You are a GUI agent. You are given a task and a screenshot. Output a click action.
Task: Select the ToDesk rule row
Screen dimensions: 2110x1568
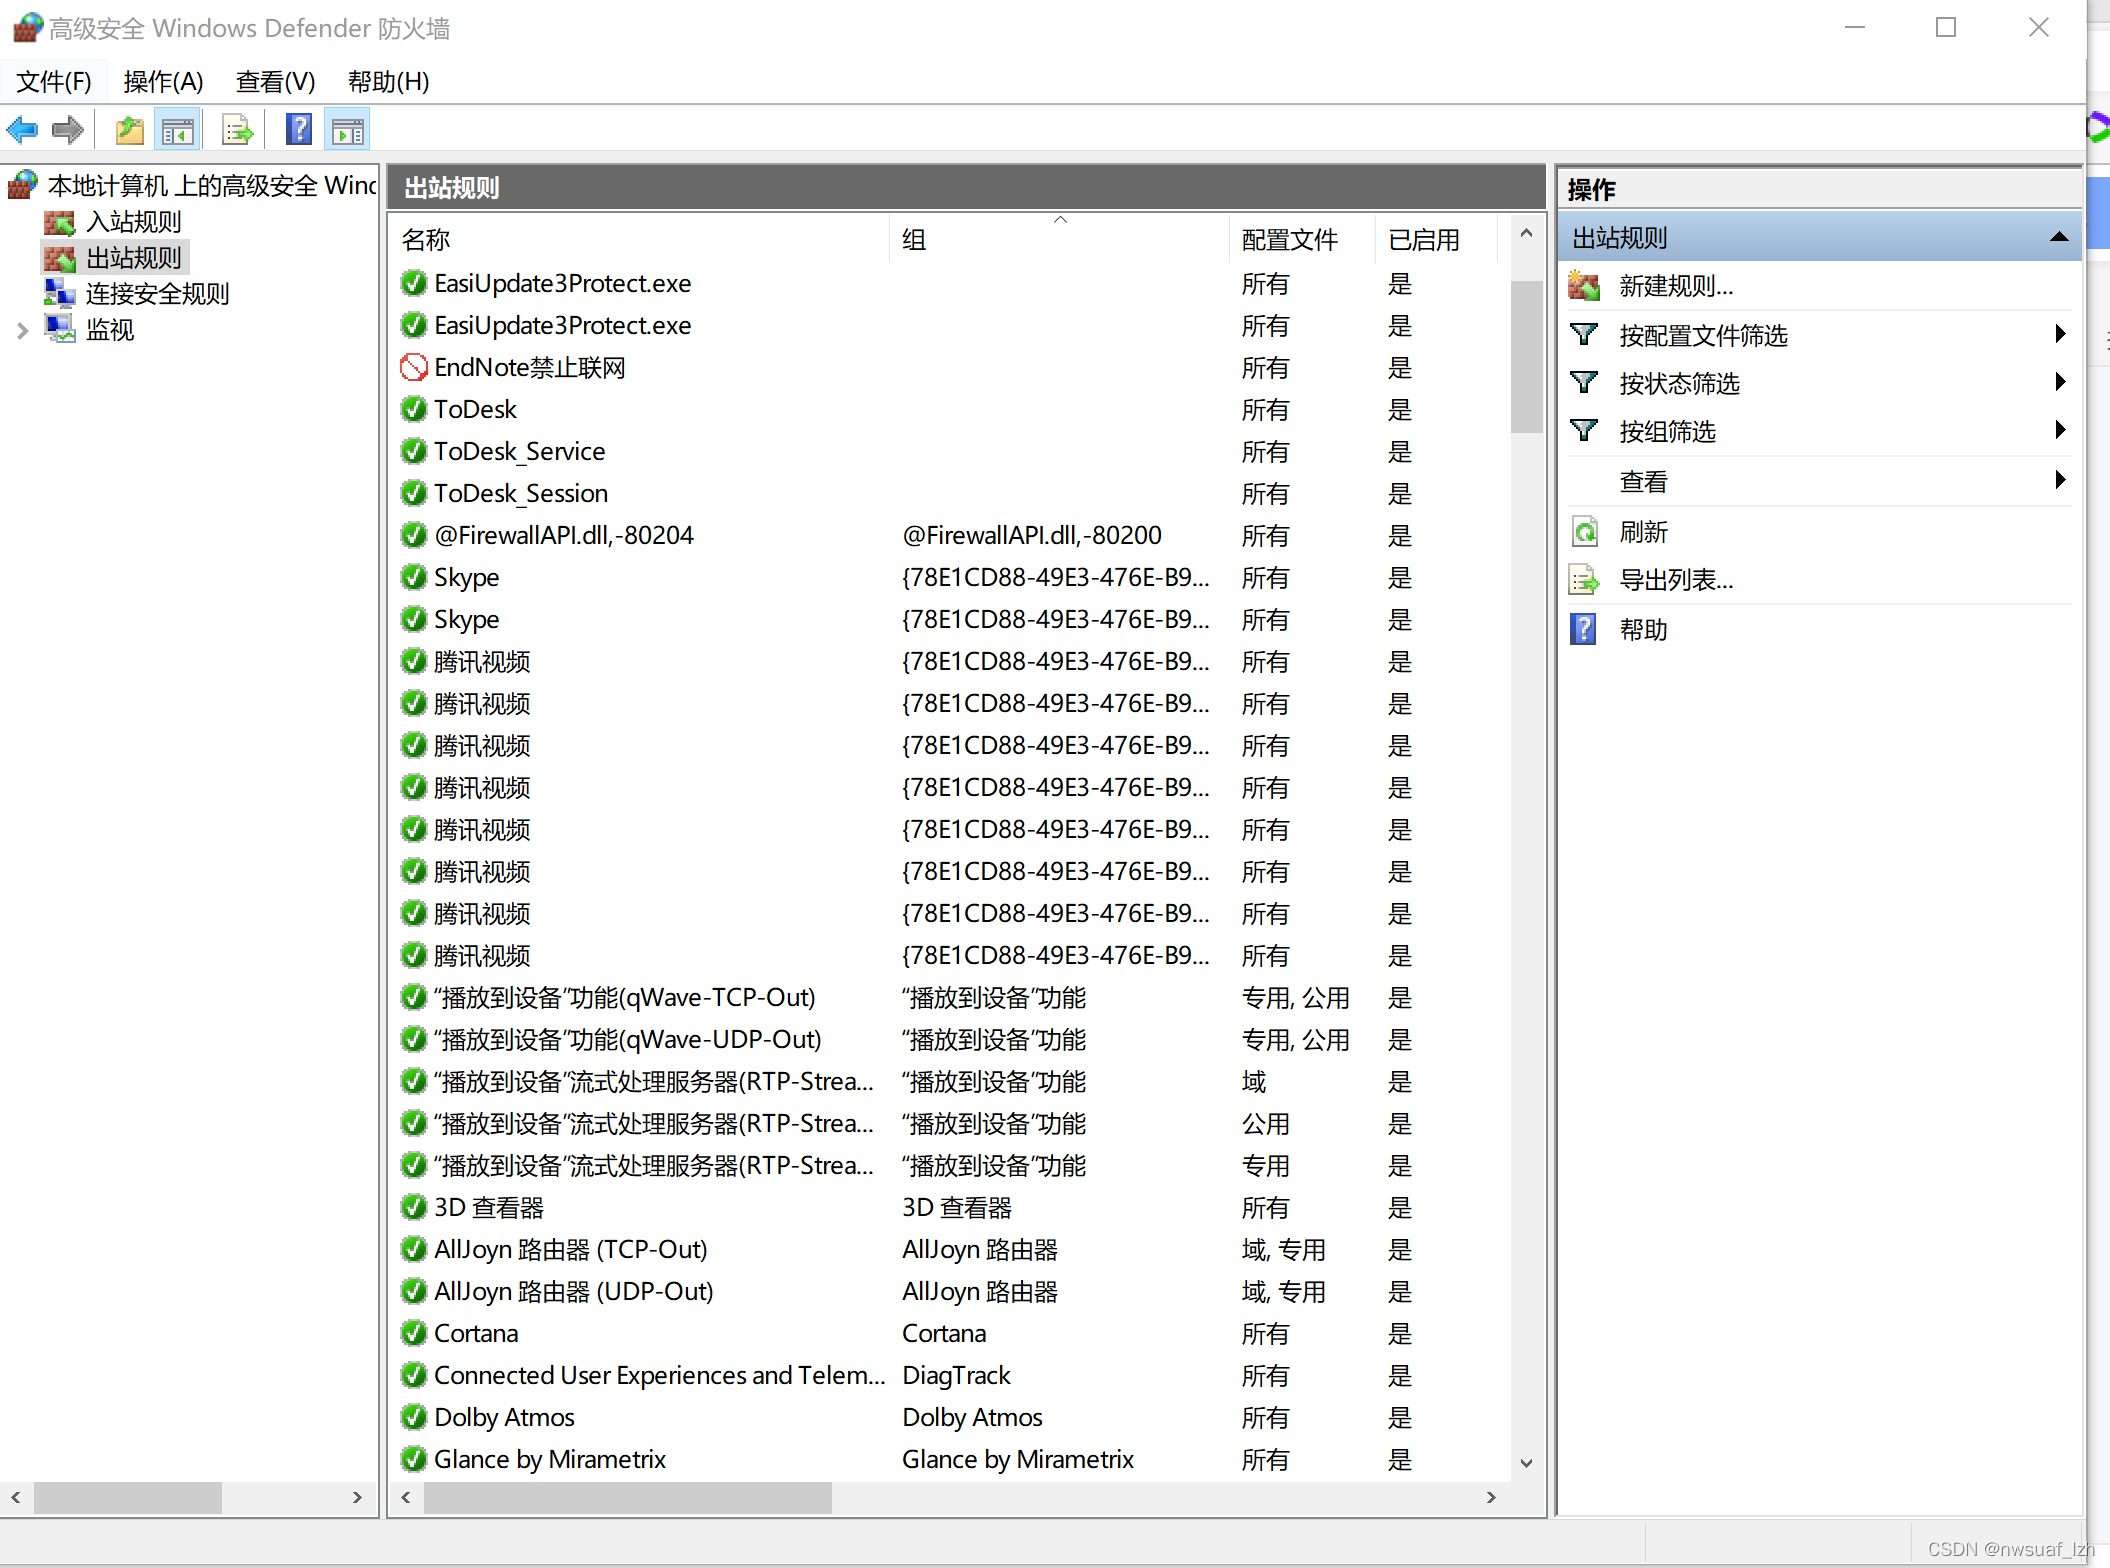pos(950,409)
